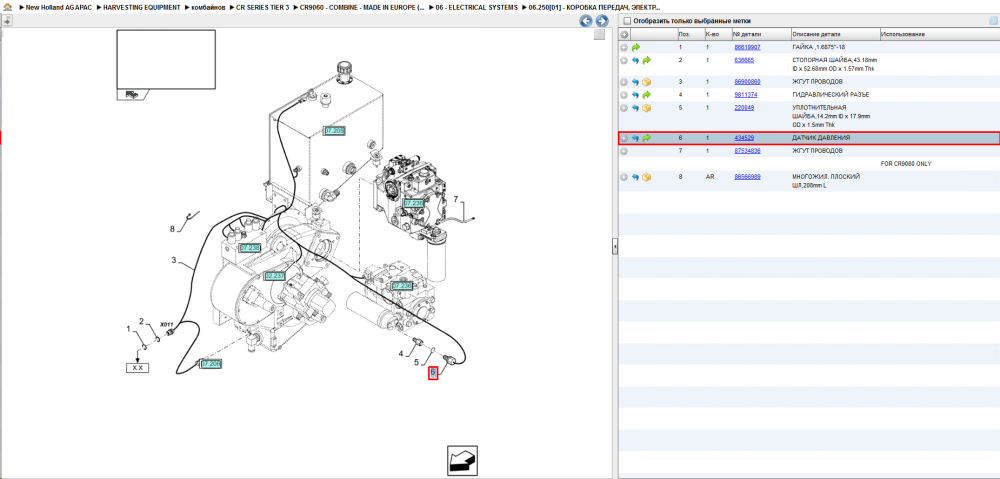This screenshot has width=1000, height=479.
Task: Add part 86619907 with its round button
Action: [x=624, y=47]
